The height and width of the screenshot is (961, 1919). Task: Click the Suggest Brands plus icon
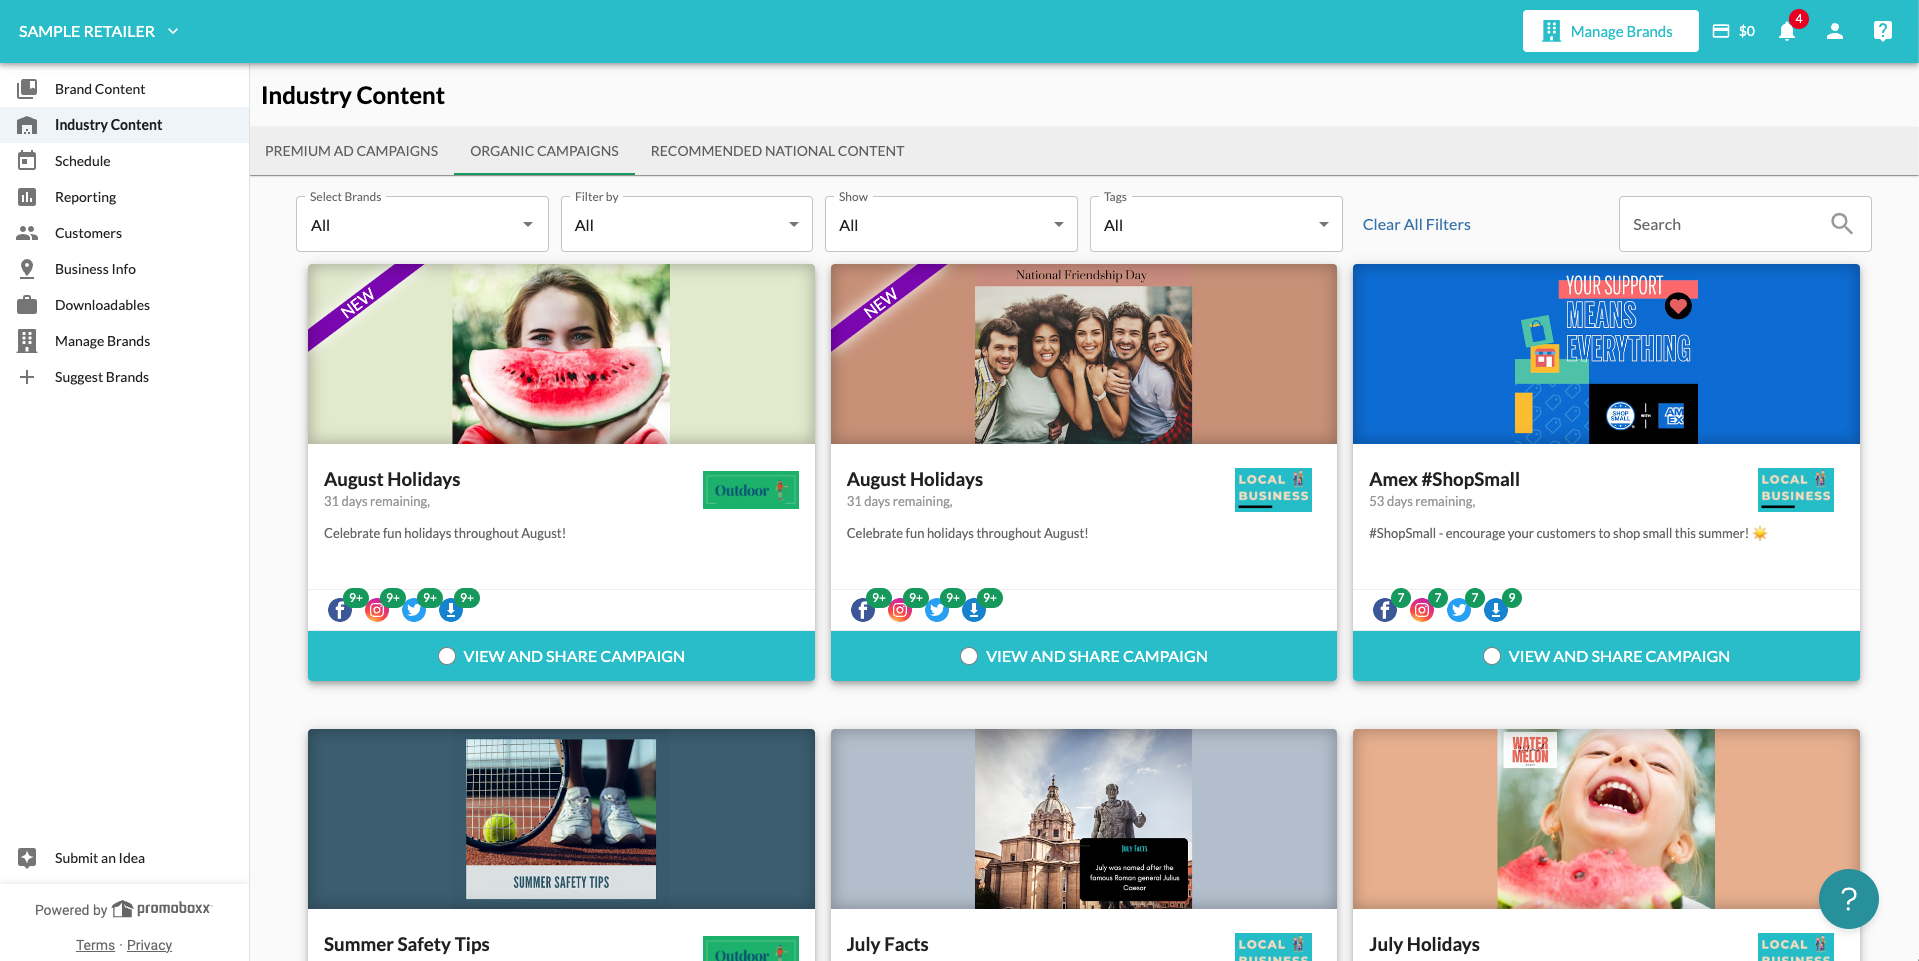click(x=27, y=377)
